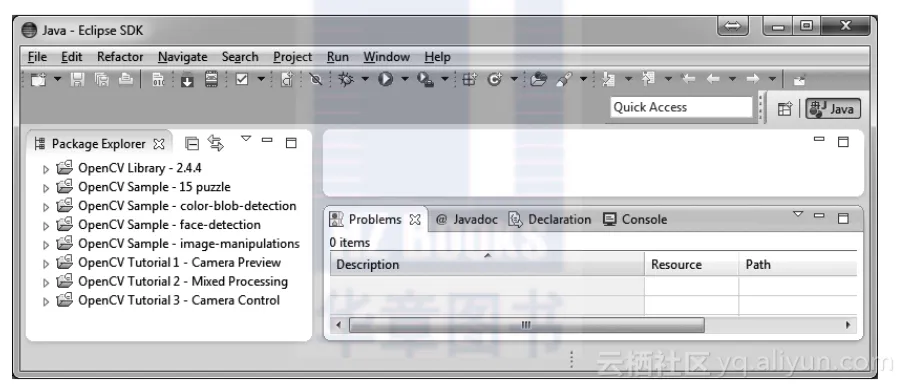Click the Open Perspective icon

tap(784, 109)
